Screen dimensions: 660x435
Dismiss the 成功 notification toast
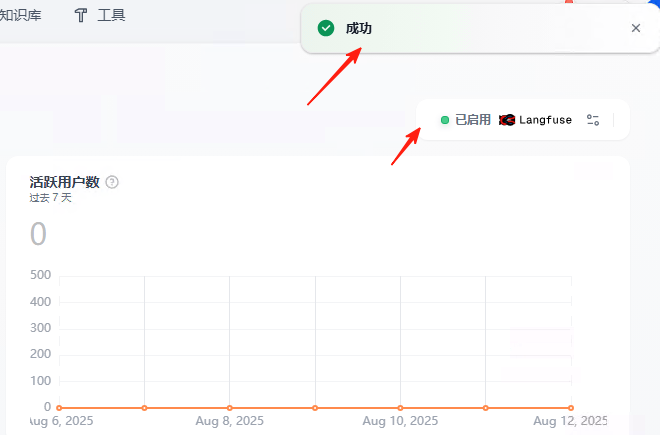(636, 28)
